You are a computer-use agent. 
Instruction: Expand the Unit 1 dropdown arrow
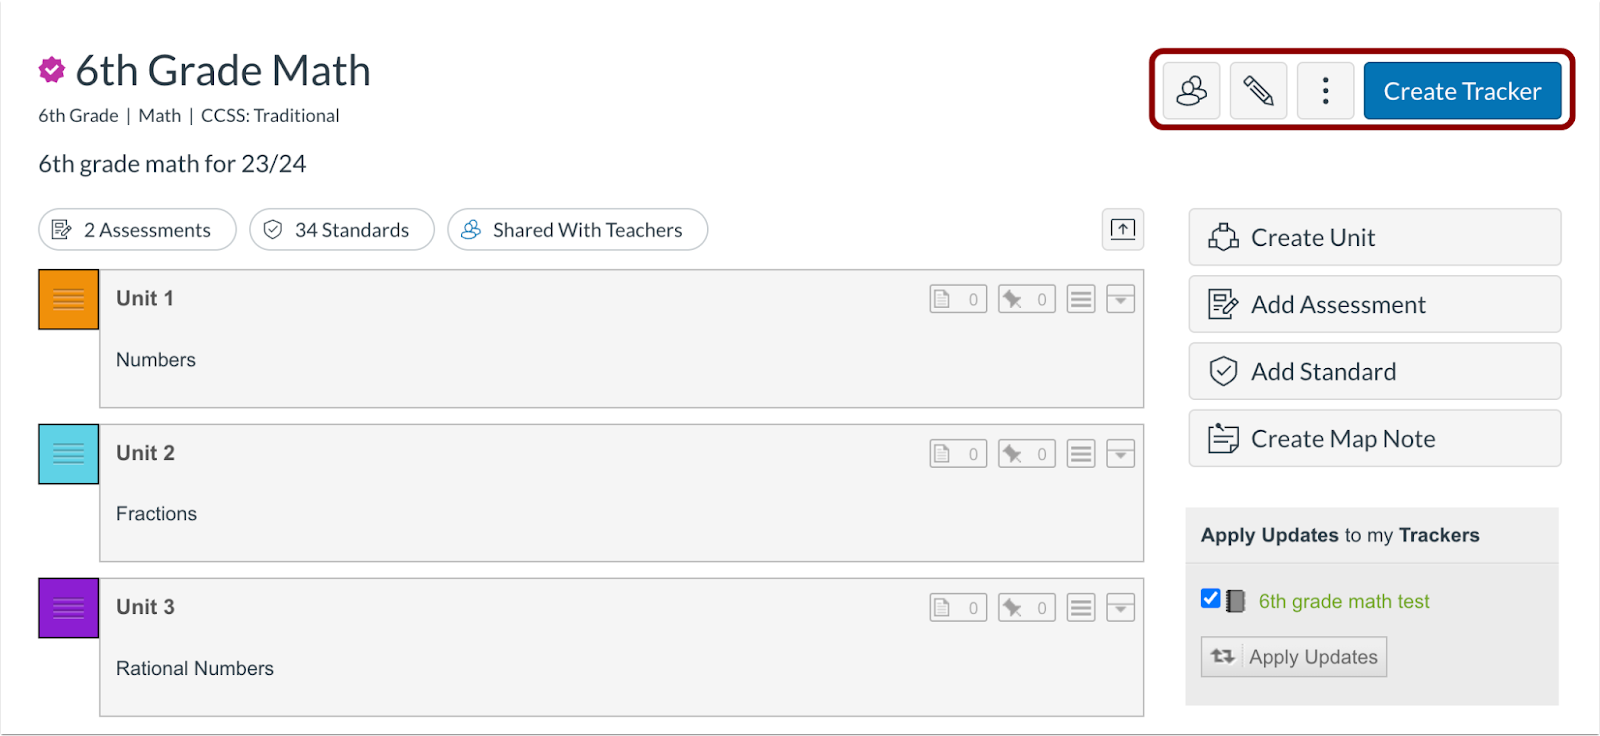[1121, 299]
